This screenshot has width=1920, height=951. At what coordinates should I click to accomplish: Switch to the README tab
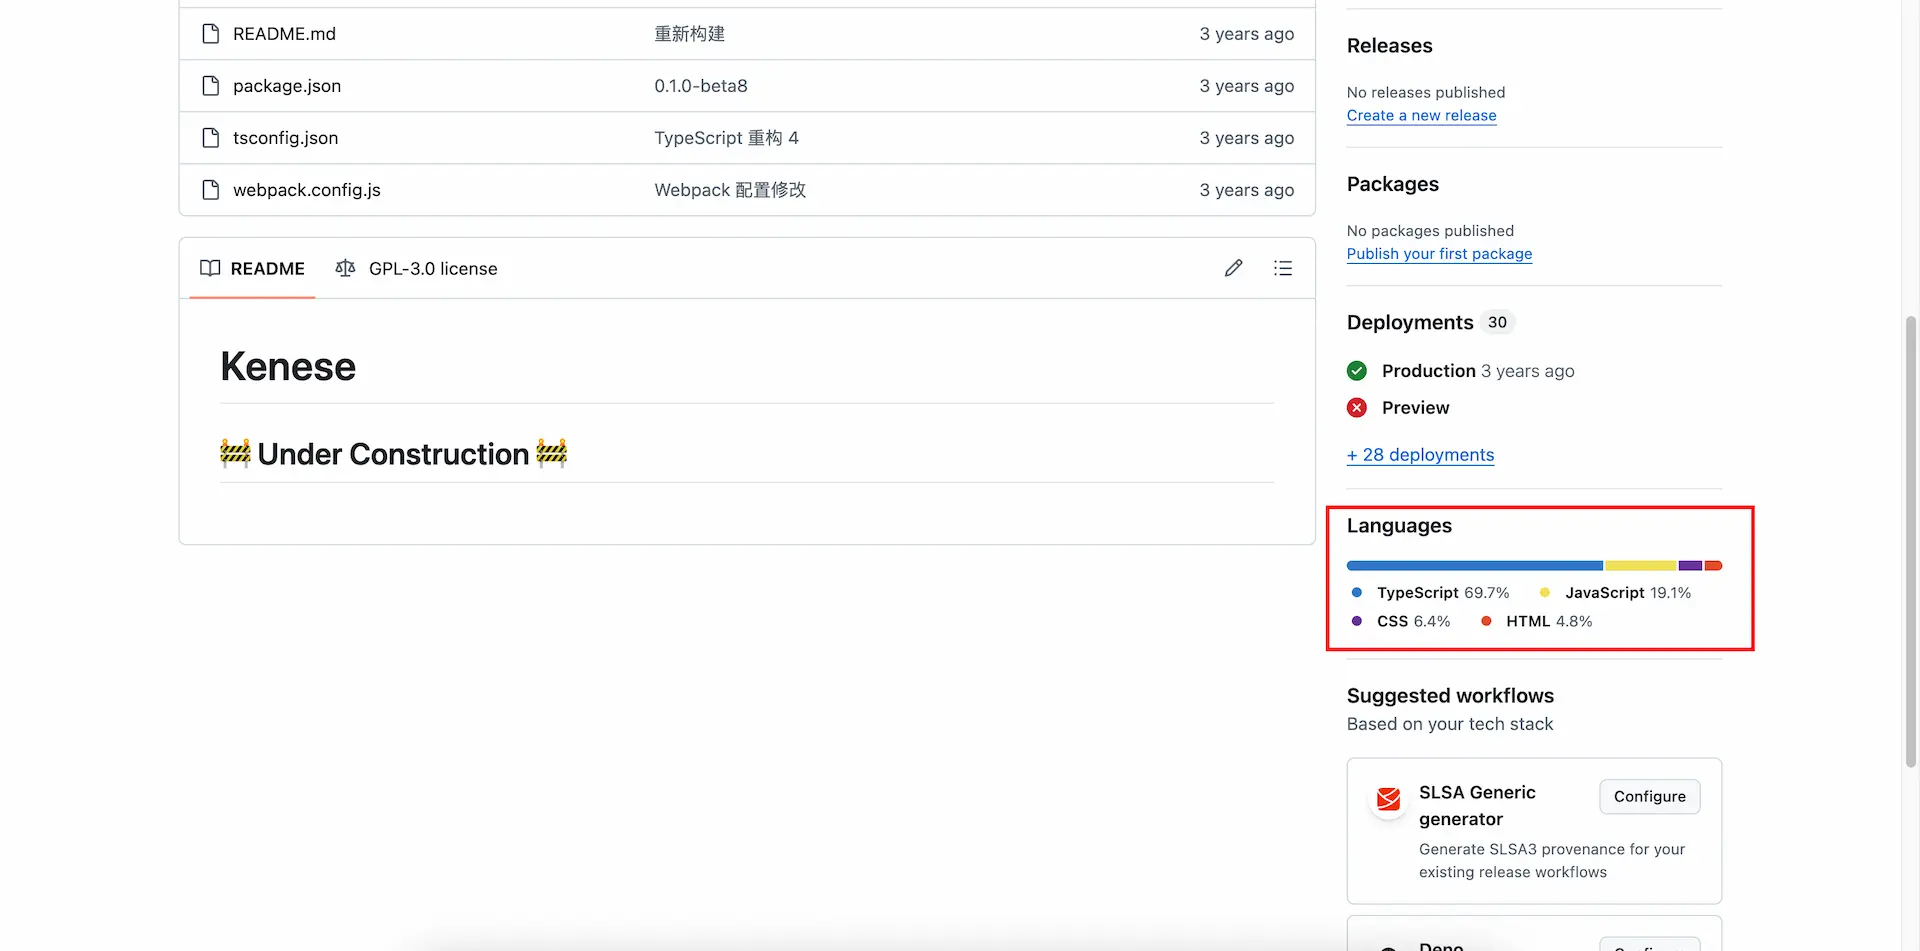coord(253,268)
